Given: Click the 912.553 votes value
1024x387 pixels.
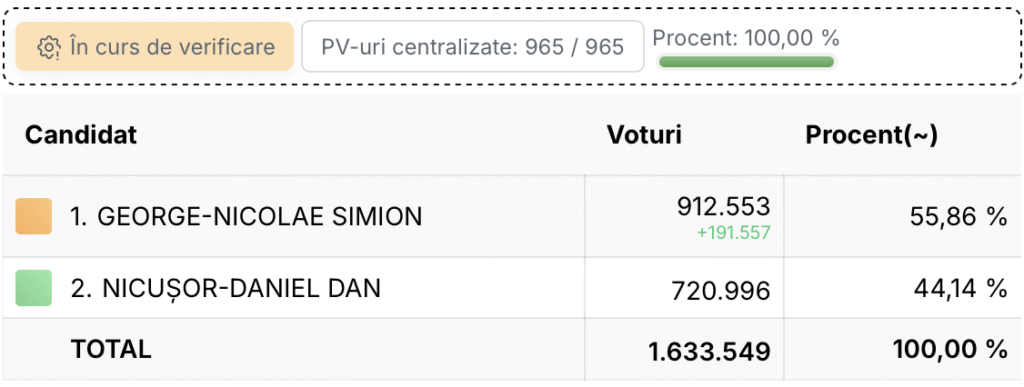Looking at the screenshot, I should pyautogui.click(x=724, y=207).
